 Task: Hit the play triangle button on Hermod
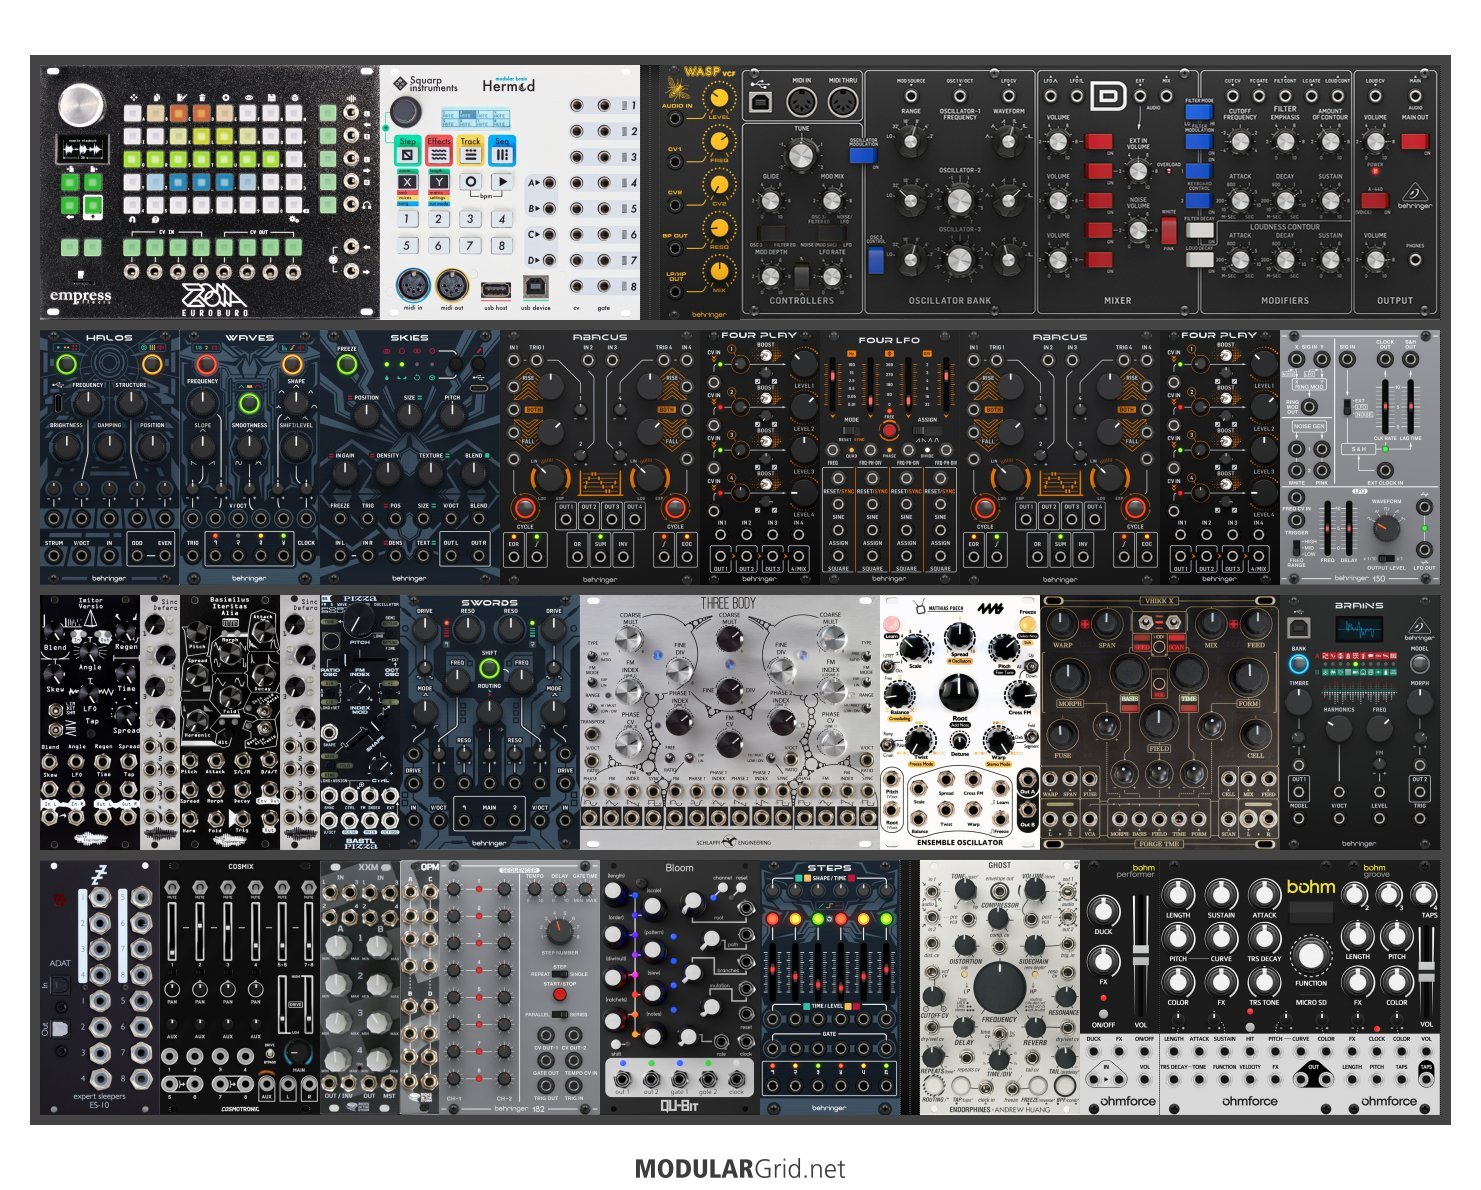tap(503, 182)
